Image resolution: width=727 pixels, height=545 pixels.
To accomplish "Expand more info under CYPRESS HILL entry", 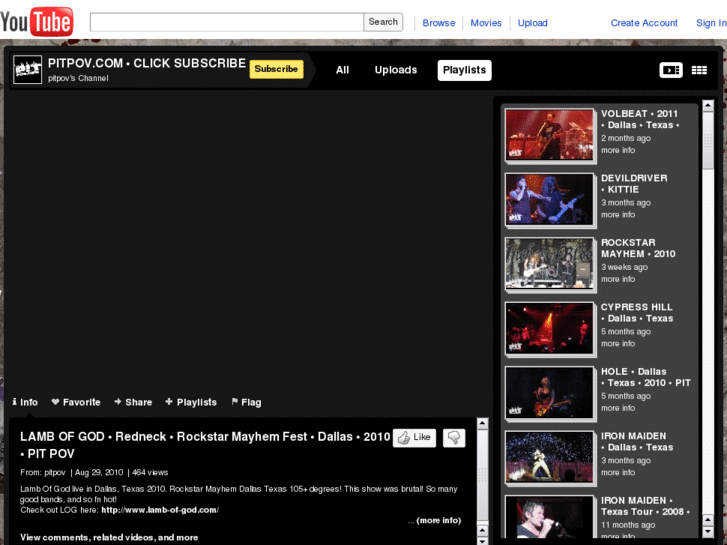I will point(618,344).
